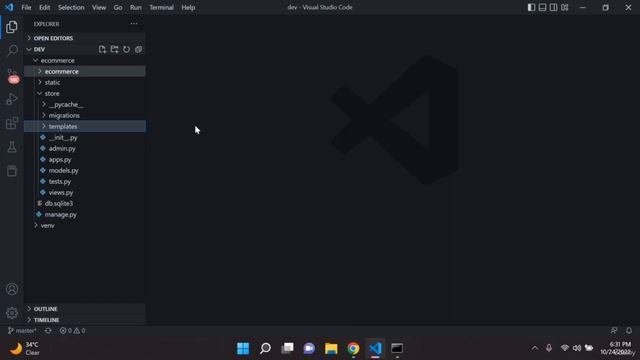The image size is (640, 360).
Task: Expand the __pycache__ folder
Action: 85,104
